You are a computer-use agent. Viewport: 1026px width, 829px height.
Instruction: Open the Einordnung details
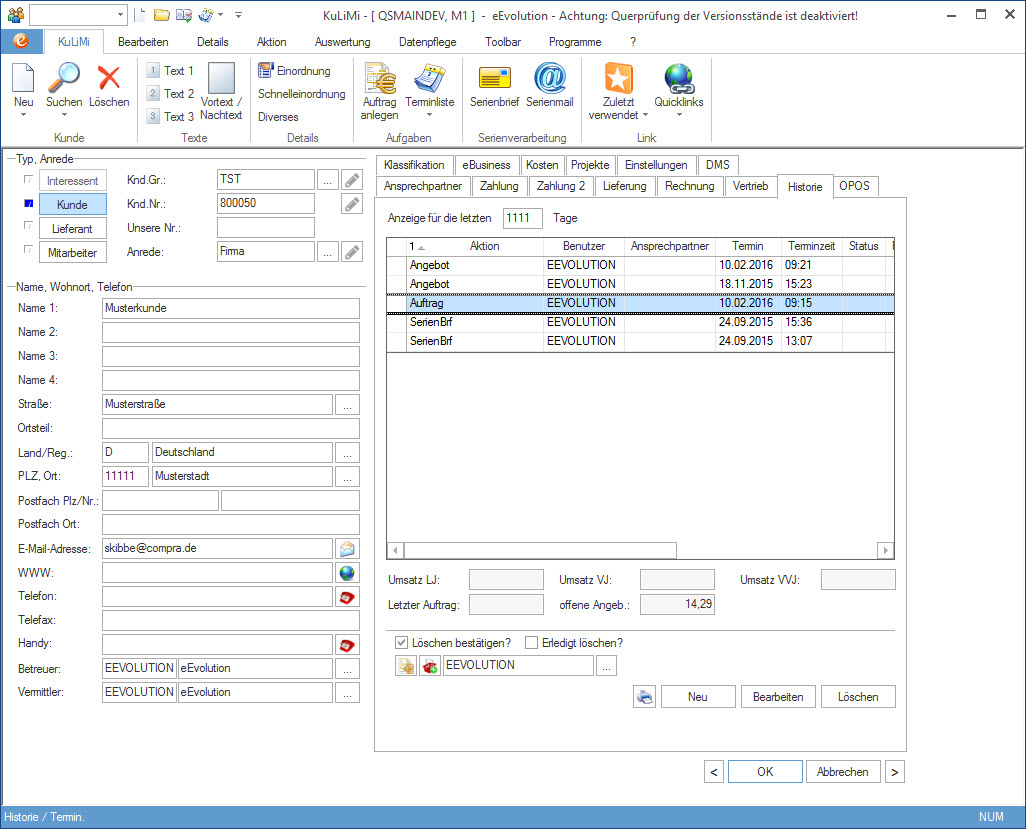tap(294, 71)
